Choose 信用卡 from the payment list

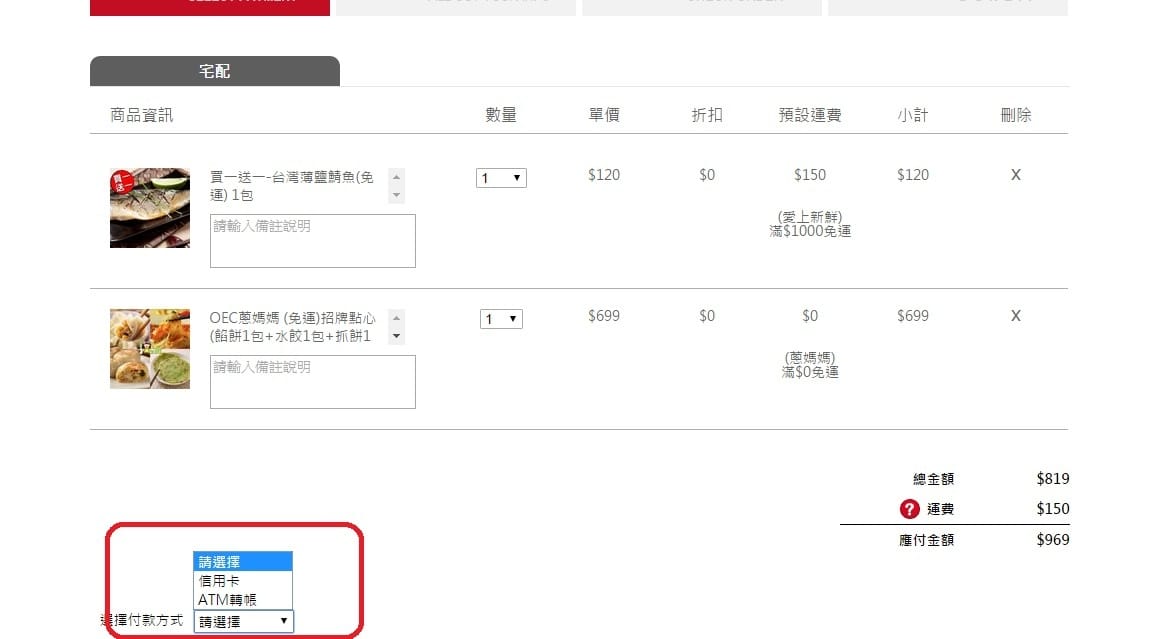coord(243,580)
